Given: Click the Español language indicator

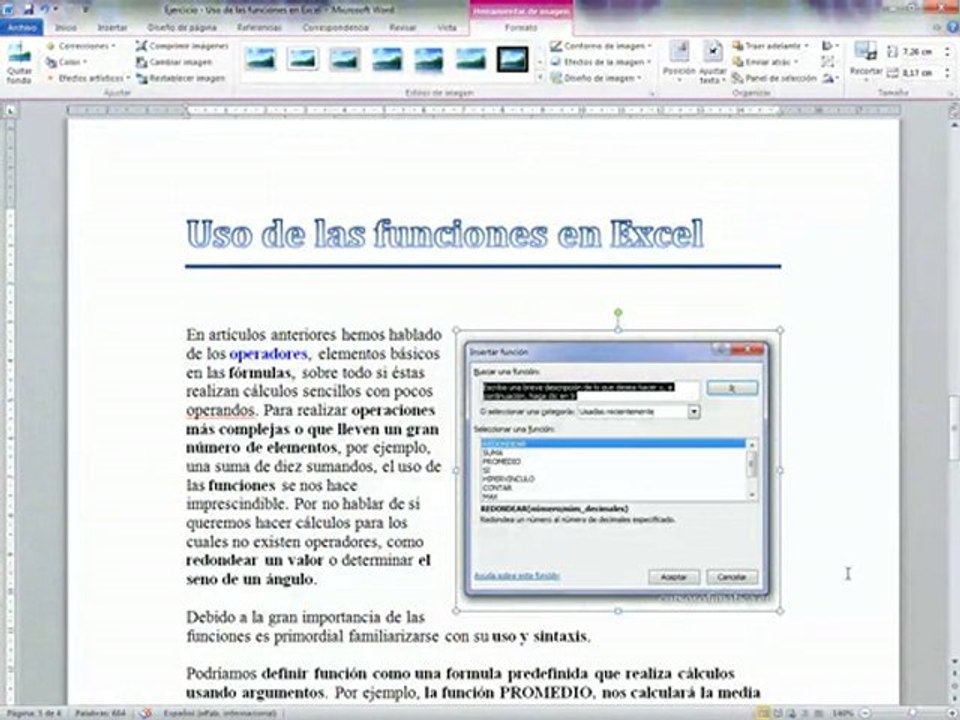Looking at the screenshot, I should [219, 713].
